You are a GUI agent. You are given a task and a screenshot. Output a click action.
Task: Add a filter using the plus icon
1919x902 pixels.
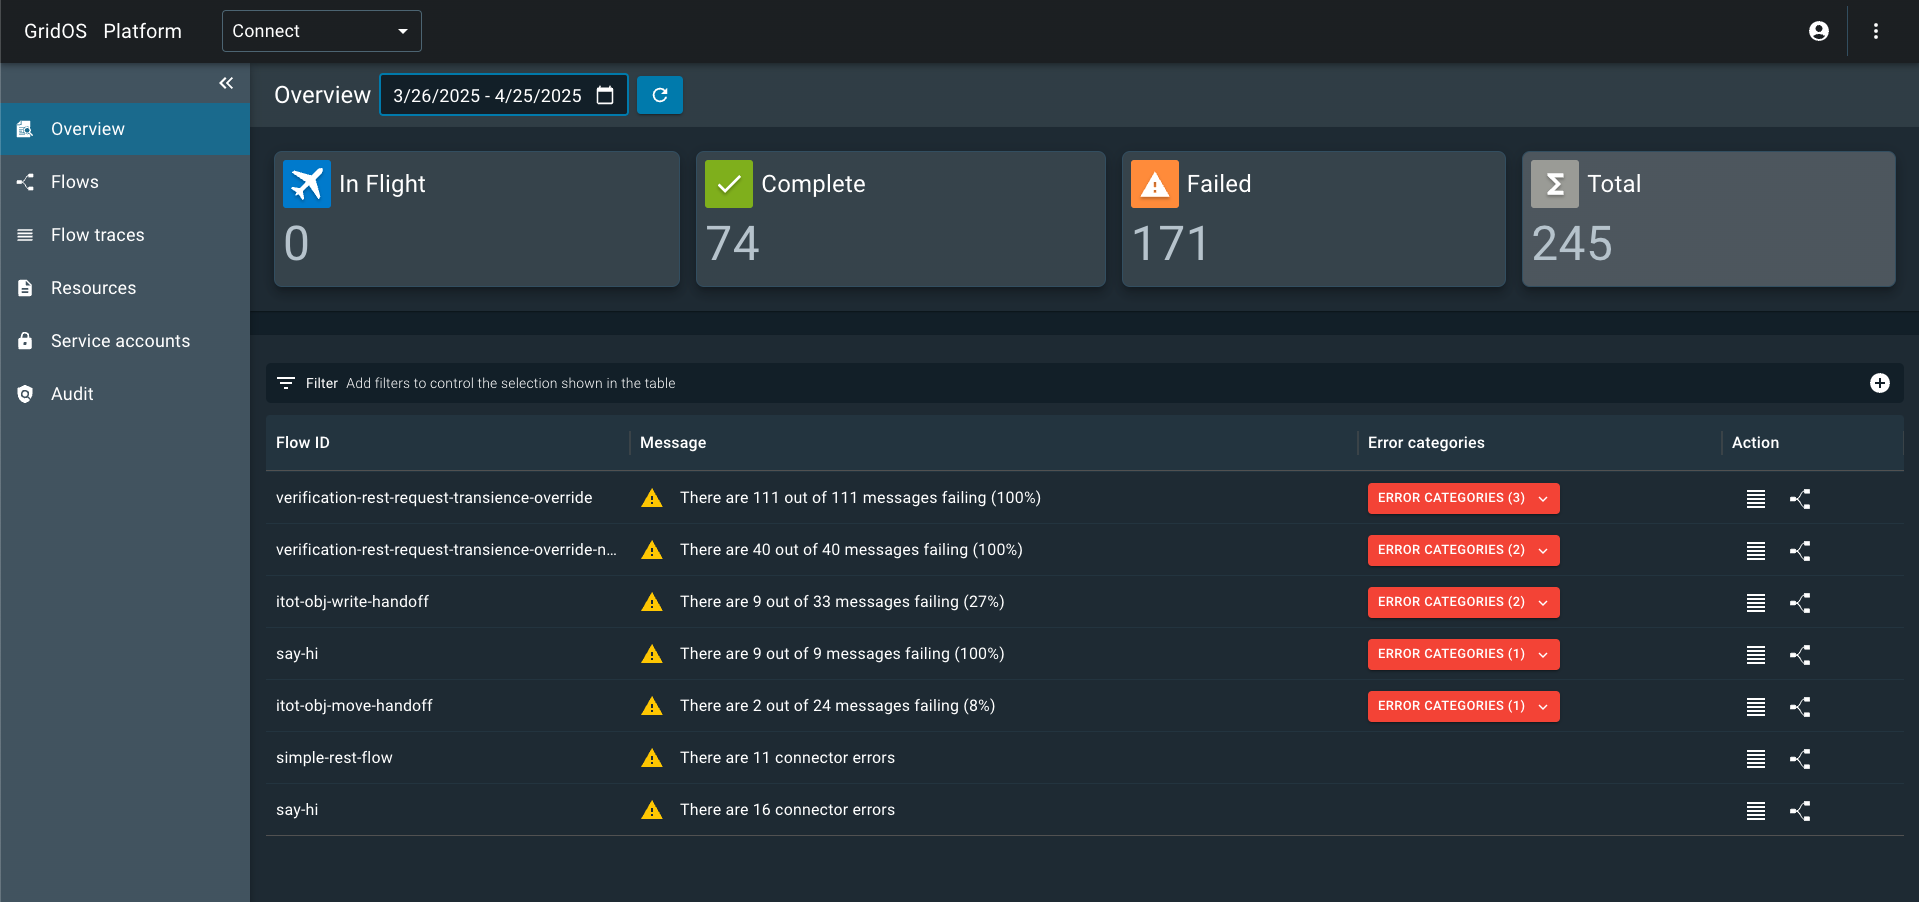tap(1880, 383)
